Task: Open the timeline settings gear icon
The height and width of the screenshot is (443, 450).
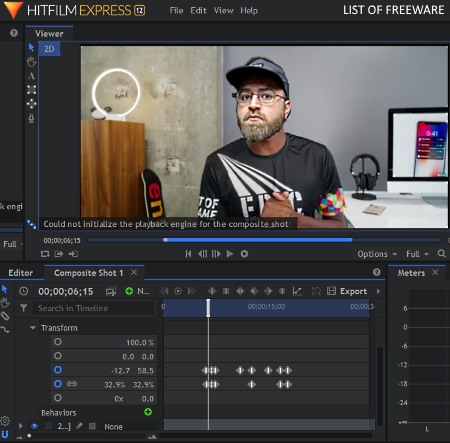Action: tap(5, 421)
